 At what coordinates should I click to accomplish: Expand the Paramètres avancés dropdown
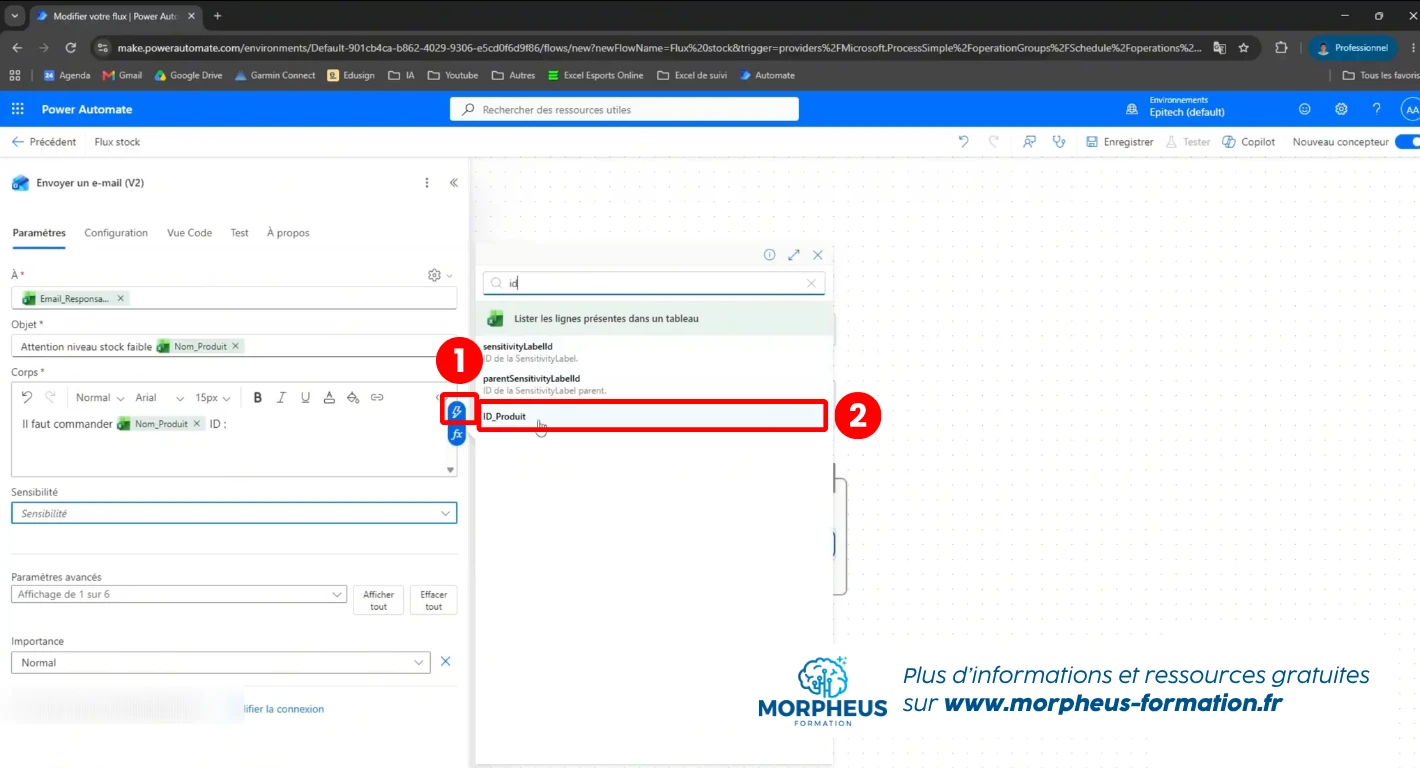point(179,594)
